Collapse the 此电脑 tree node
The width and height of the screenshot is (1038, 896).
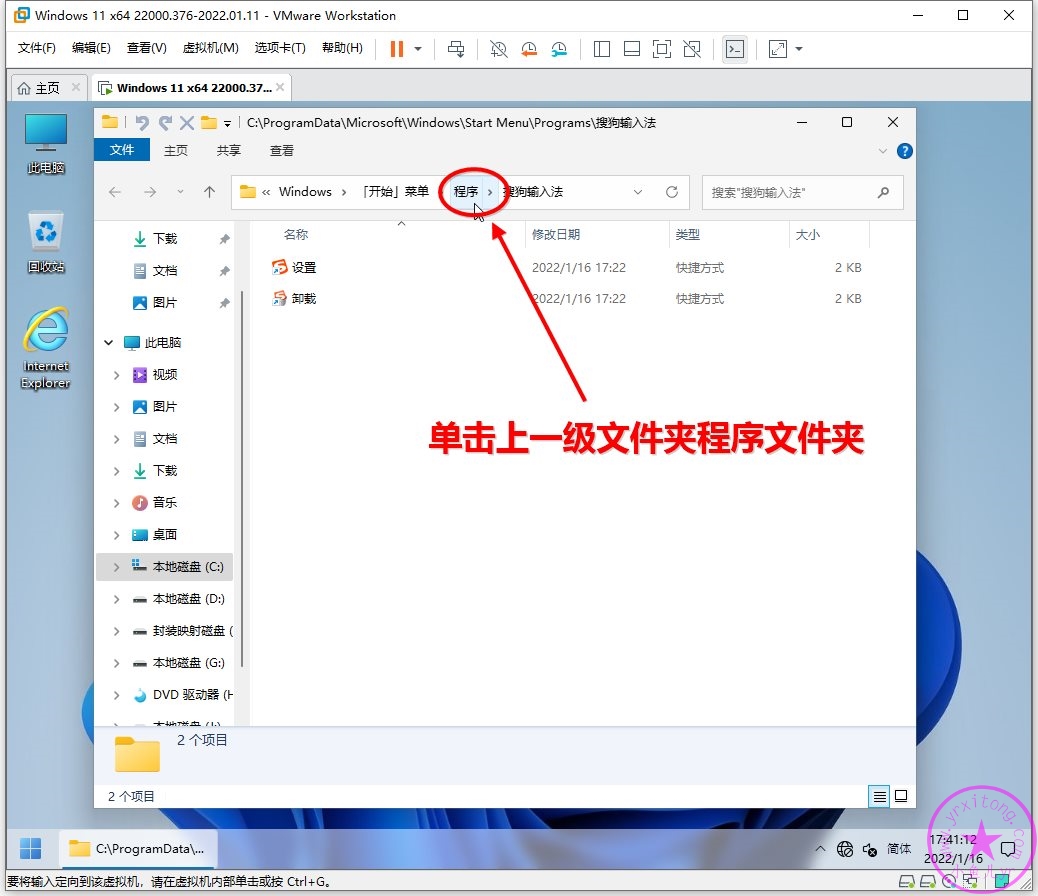[109, 342]
